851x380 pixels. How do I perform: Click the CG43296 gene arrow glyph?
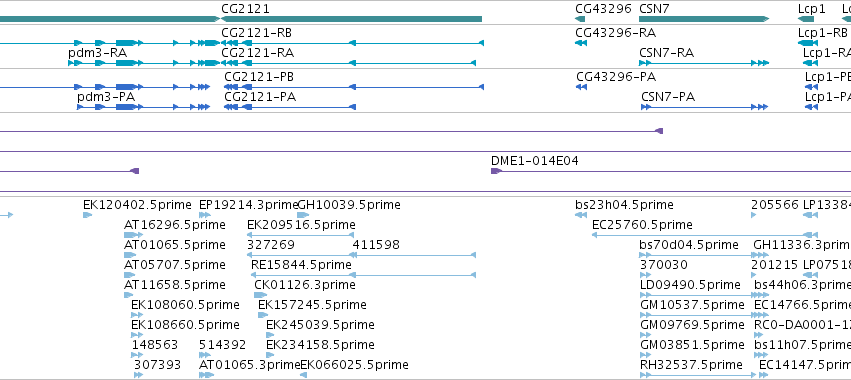tap(580, 19)
